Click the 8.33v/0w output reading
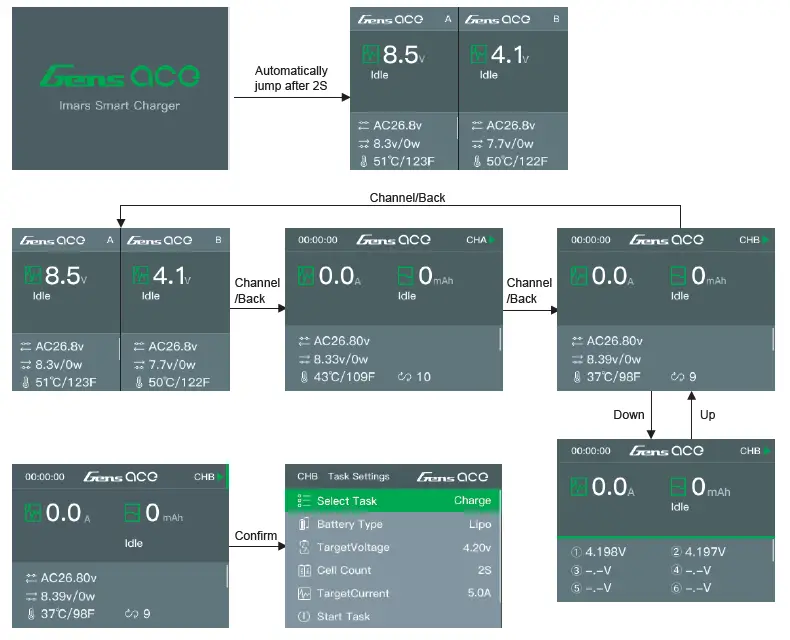Viewport: 790px width, 640px height. pos(341,359)
